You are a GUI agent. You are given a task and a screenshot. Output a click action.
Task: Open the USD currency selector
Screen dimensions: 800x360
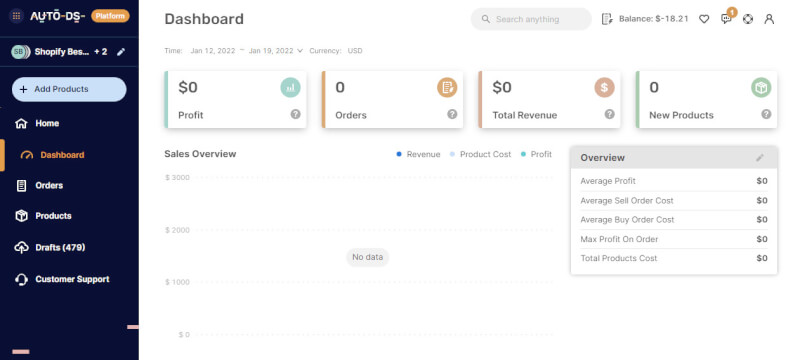[355, 51]
